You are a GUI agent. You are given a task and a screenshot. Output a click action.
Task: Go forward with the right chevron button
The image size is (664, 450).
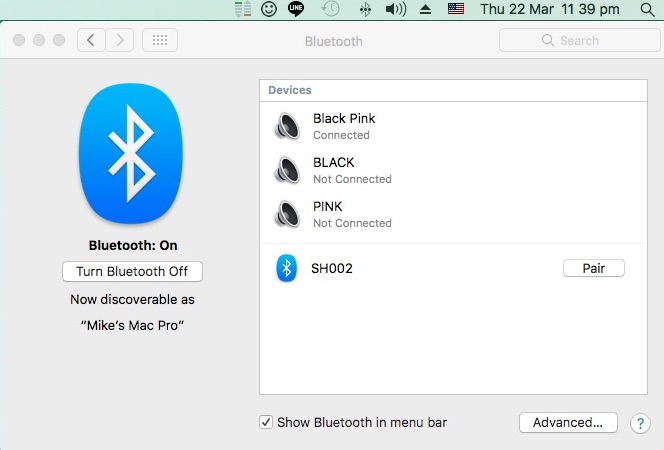(120, 40)
